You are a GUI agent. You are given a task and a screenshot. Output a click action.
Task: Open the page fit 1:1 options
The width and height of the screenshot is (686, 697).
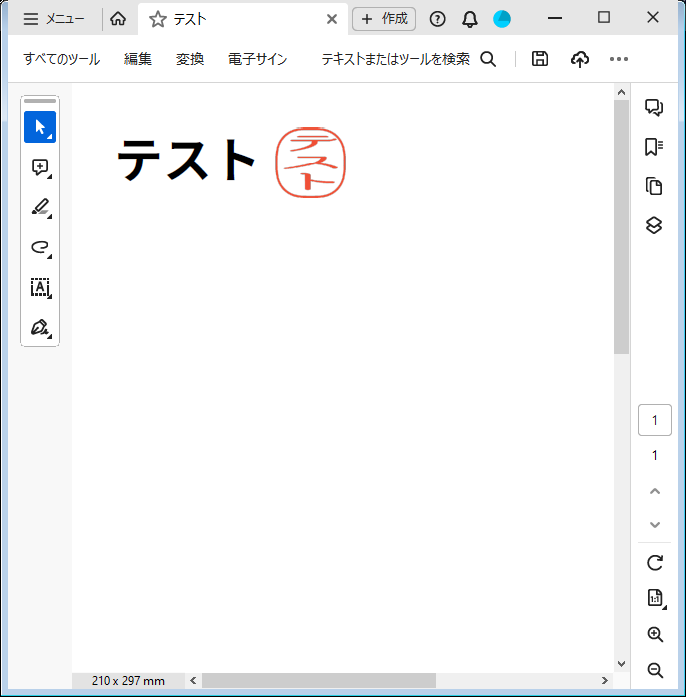pyautogui.click(x=655, y=598)
